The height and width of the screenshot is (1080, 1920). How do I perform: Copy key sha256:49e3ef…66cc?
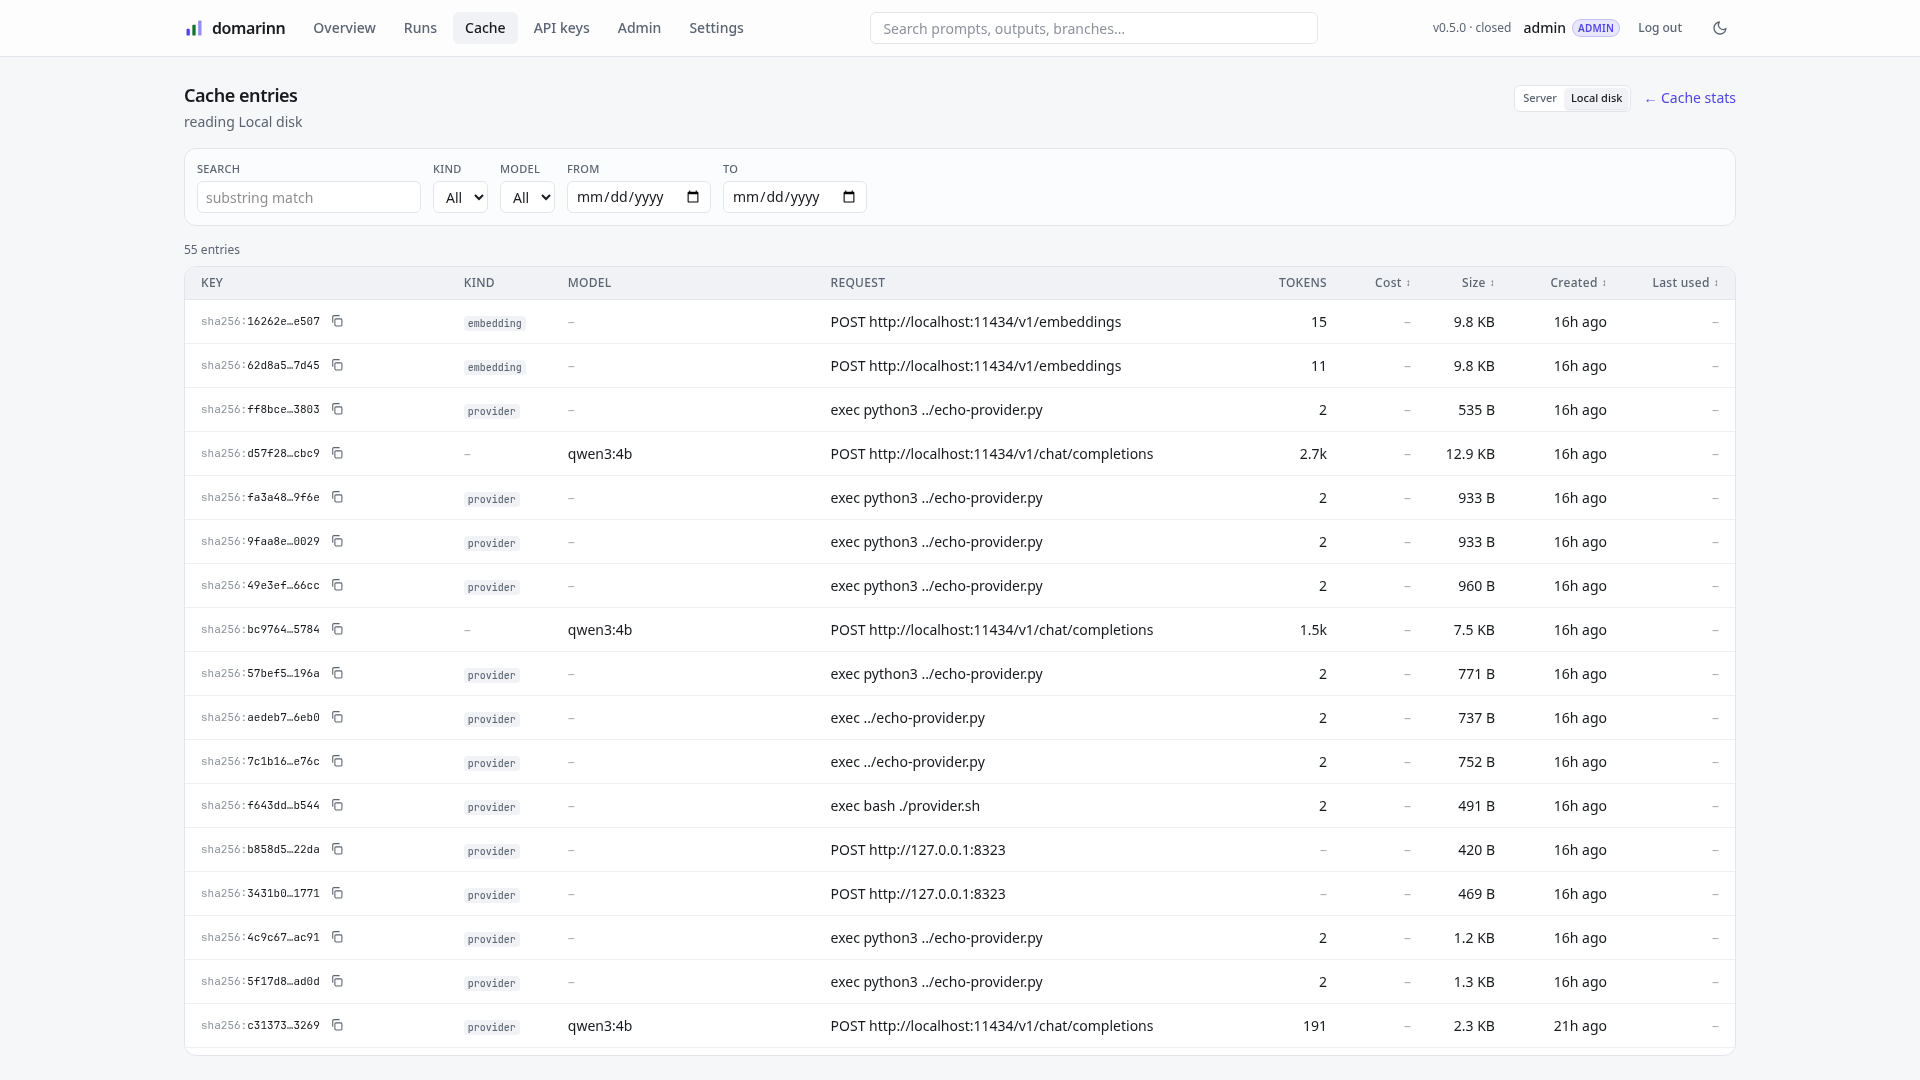pyautogui.click(x=337, y=585)
